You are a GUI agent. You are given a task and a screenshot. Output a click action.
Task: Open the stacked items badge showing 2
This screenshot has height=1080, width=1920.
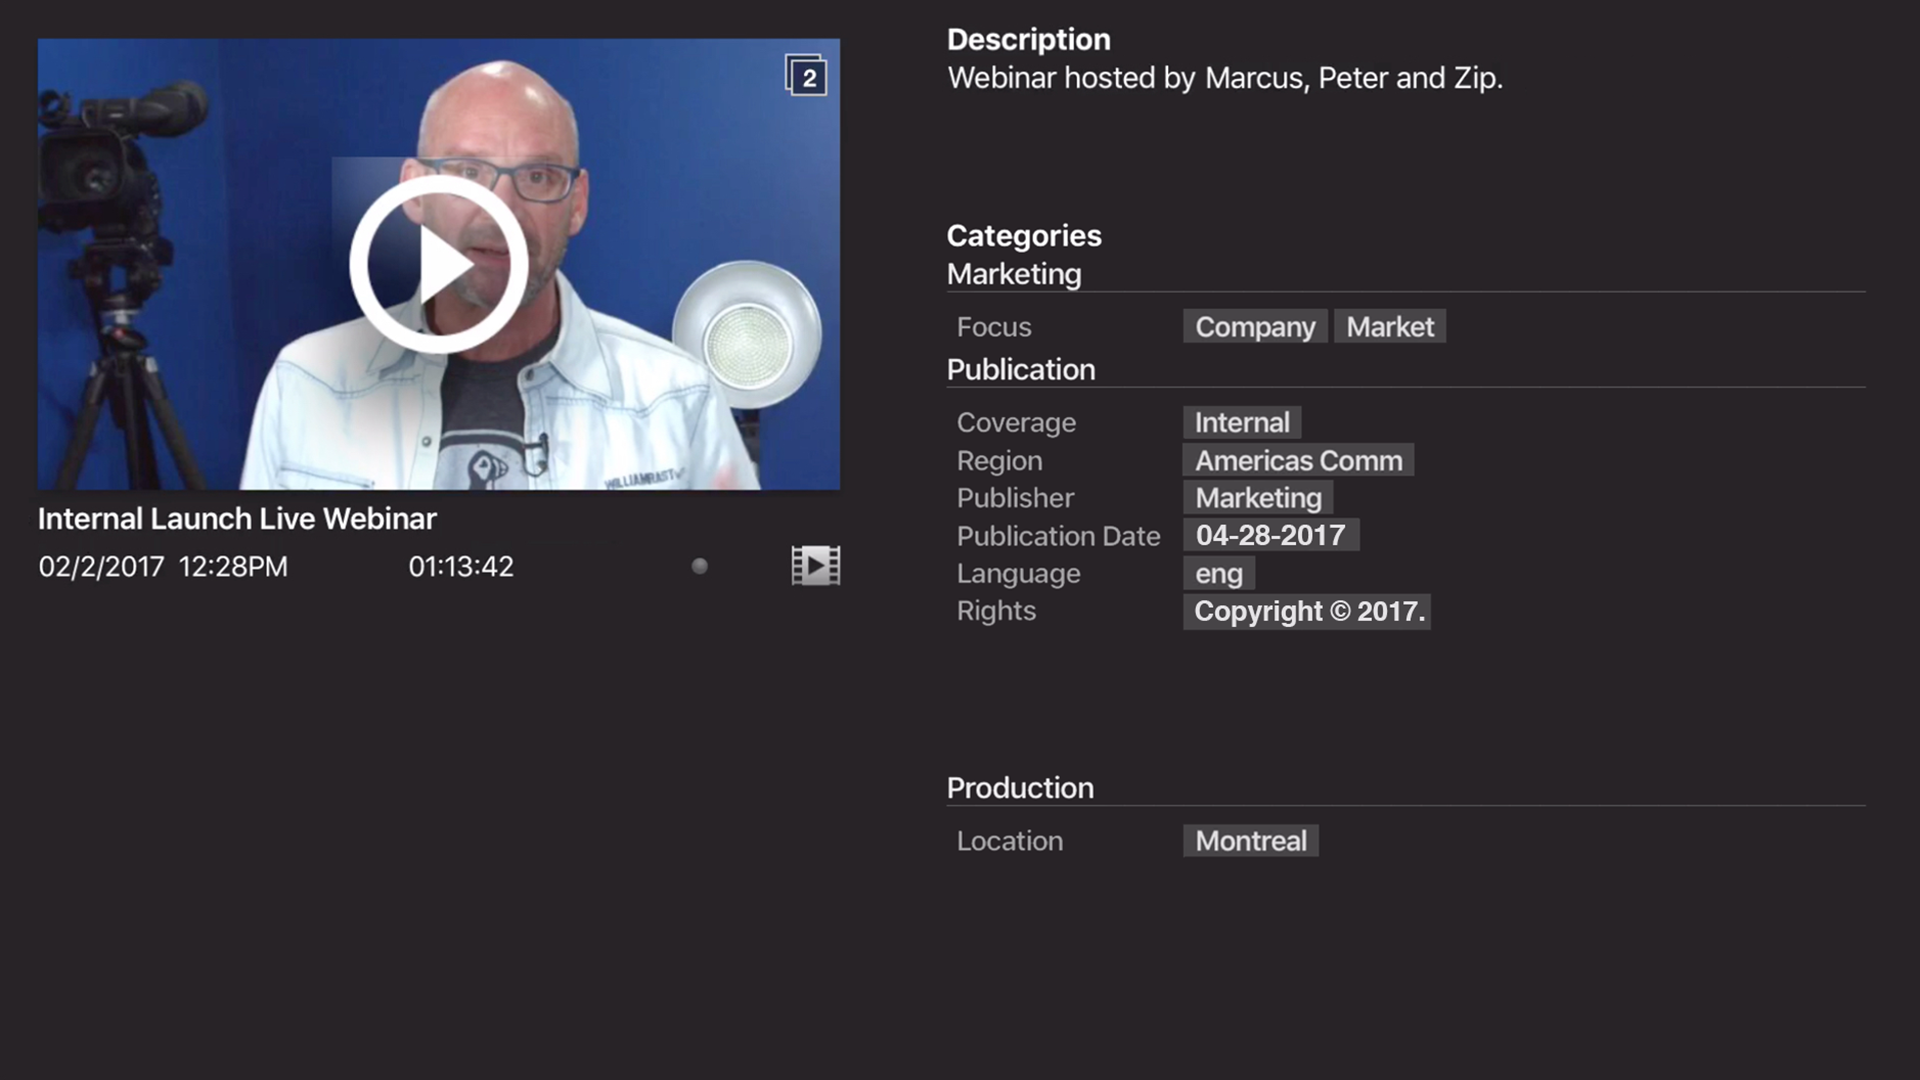(x=806, y=76)
